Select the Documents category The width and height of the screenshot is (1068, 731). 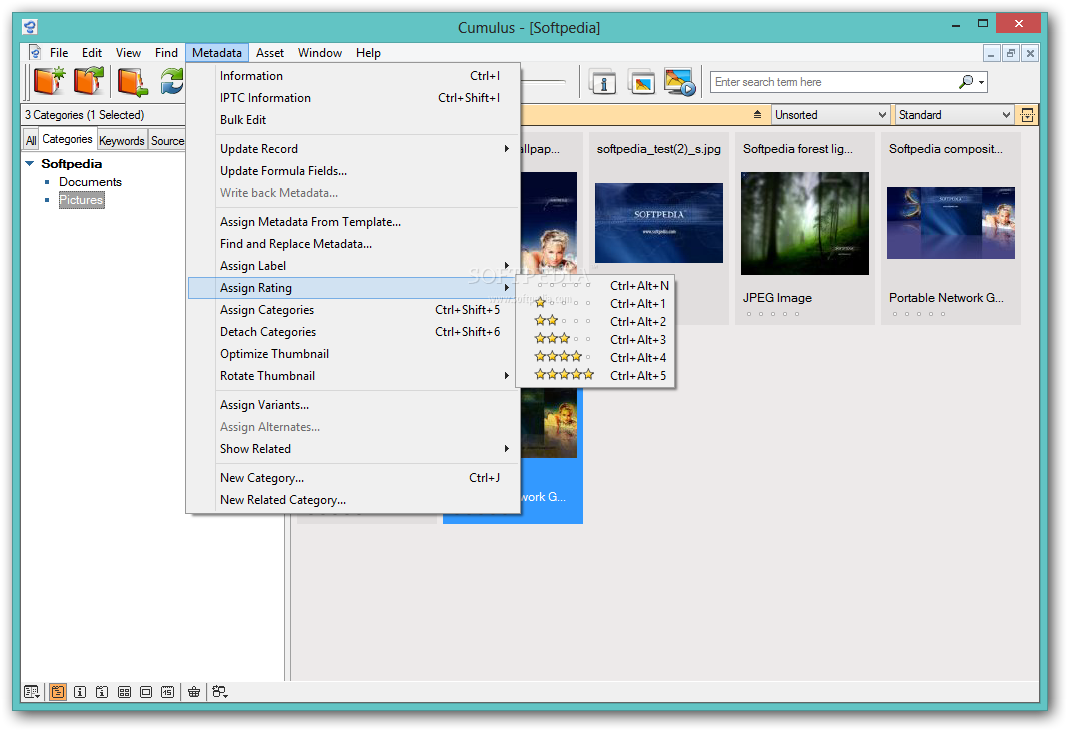pos(90,182)
